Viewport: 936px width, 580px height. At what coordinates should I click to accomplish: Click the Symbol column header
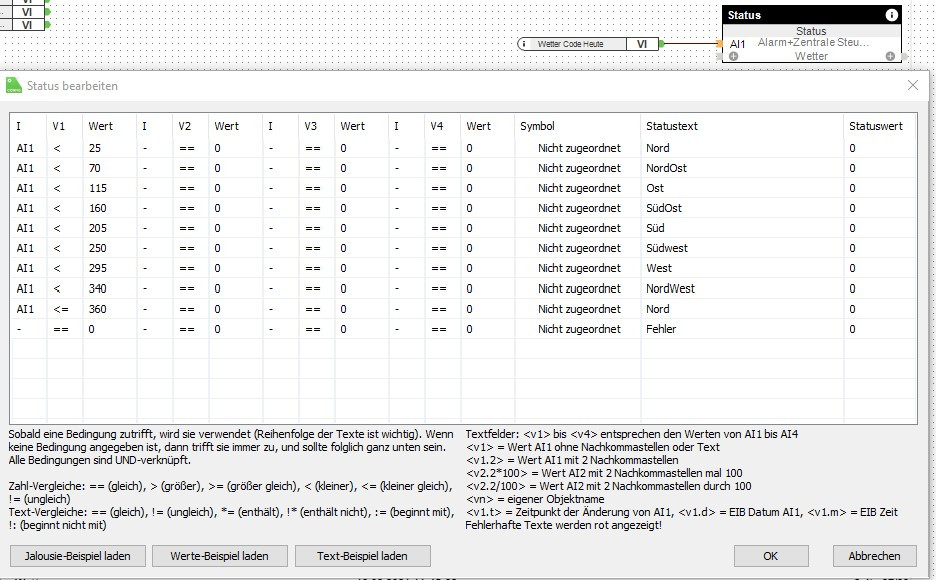[x=537, y=126]
